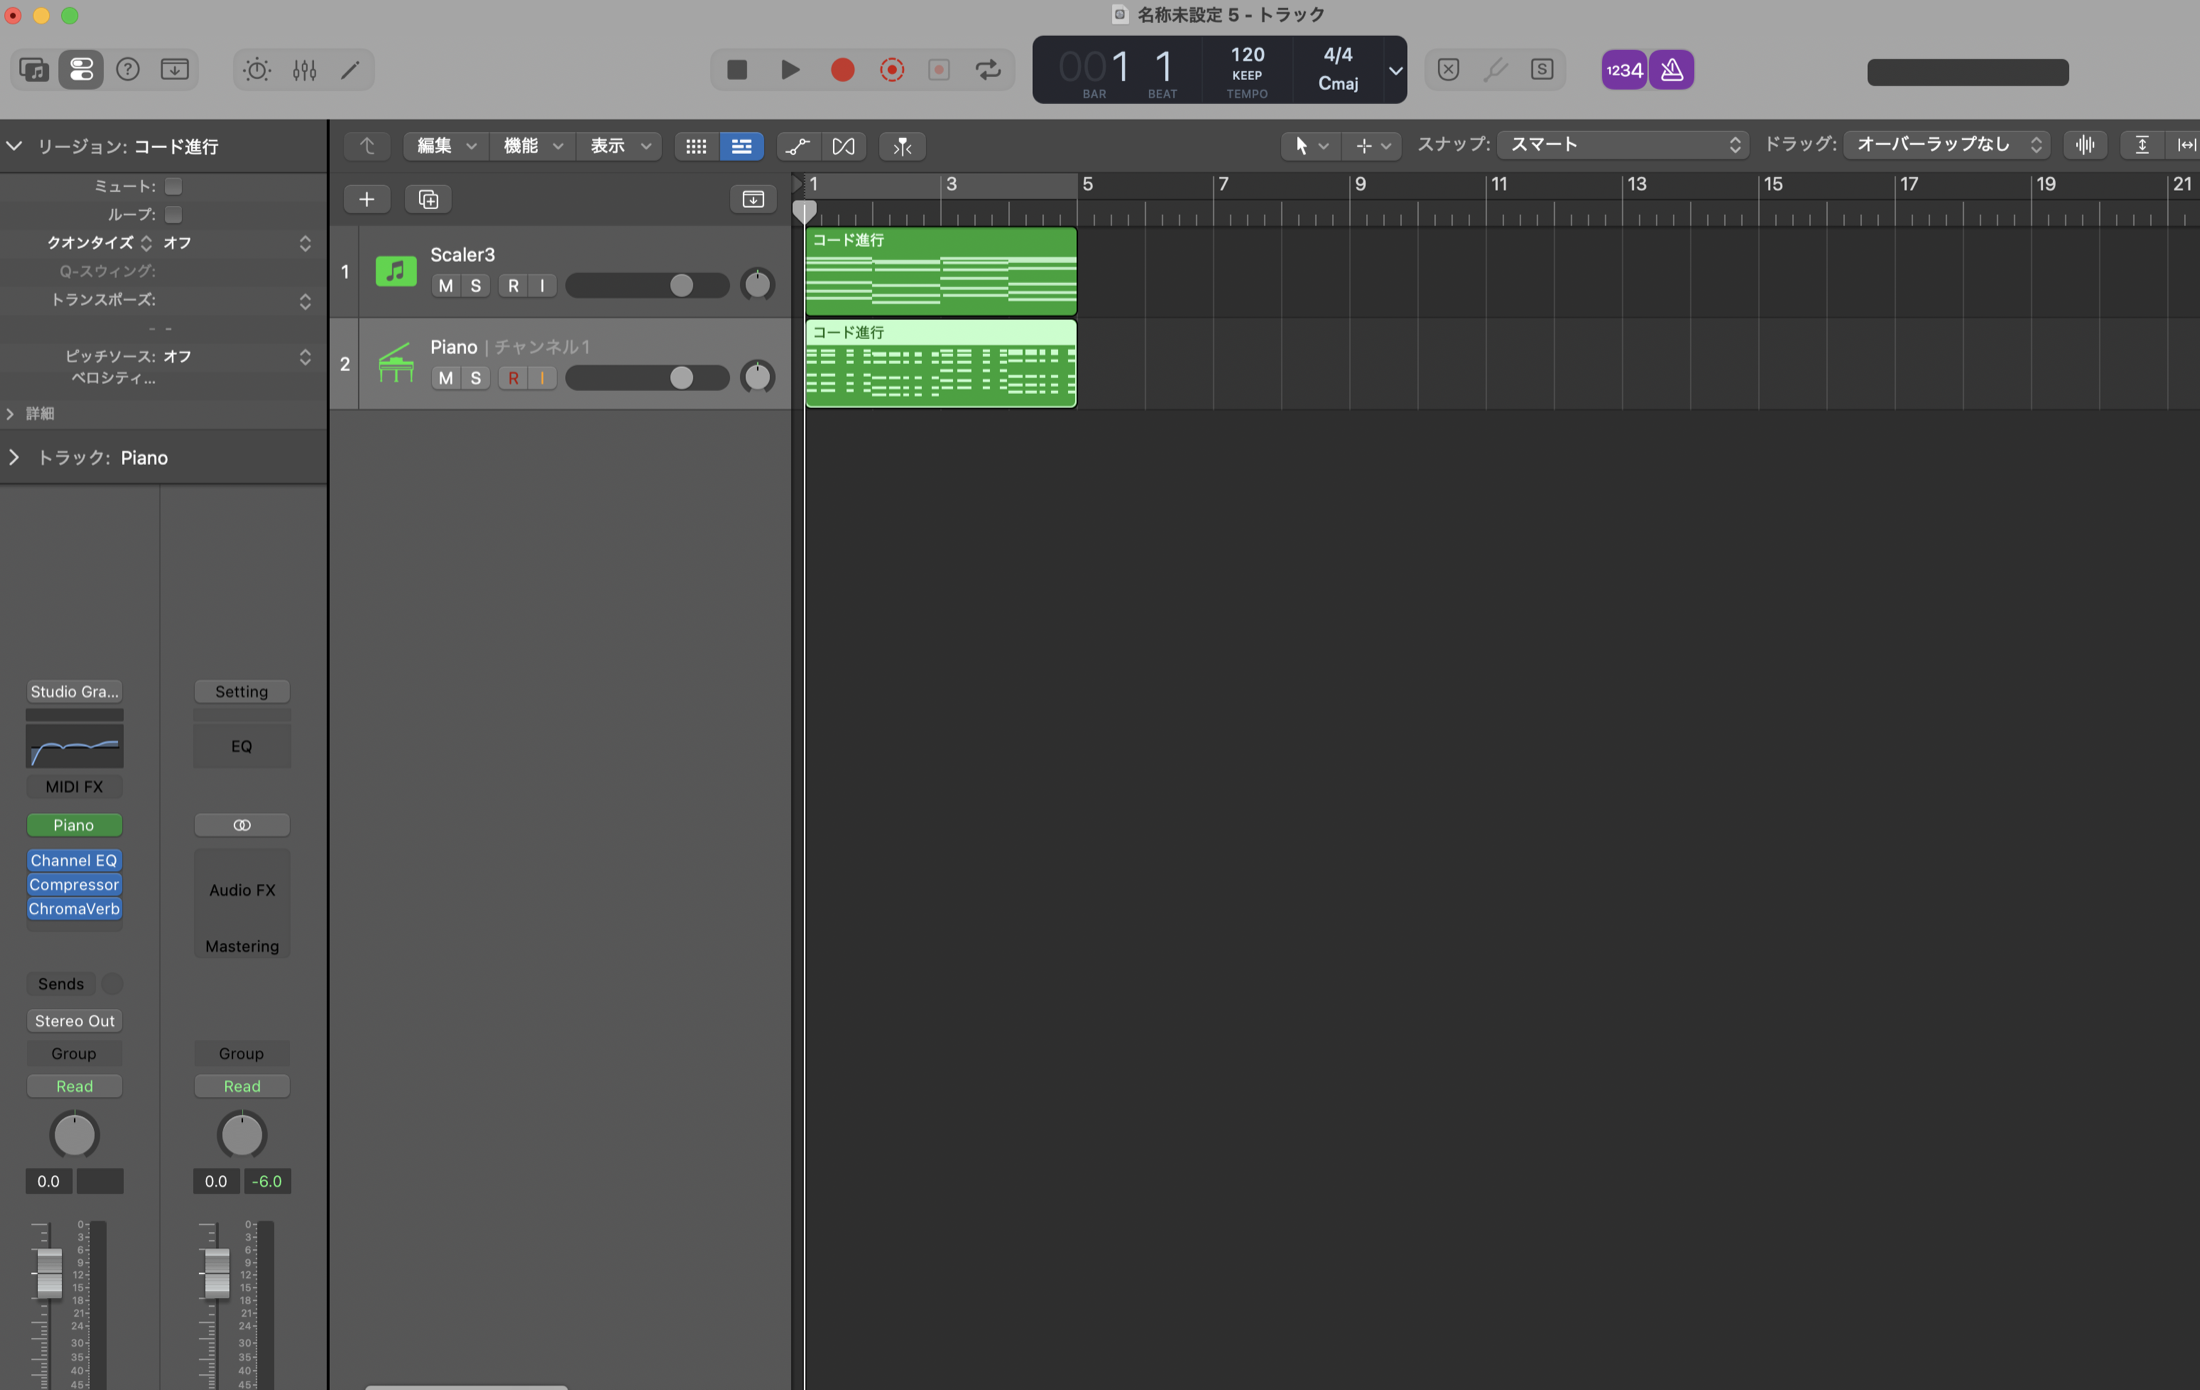
Task: Enable the Tuner icon
Action: pos(1495,69)
